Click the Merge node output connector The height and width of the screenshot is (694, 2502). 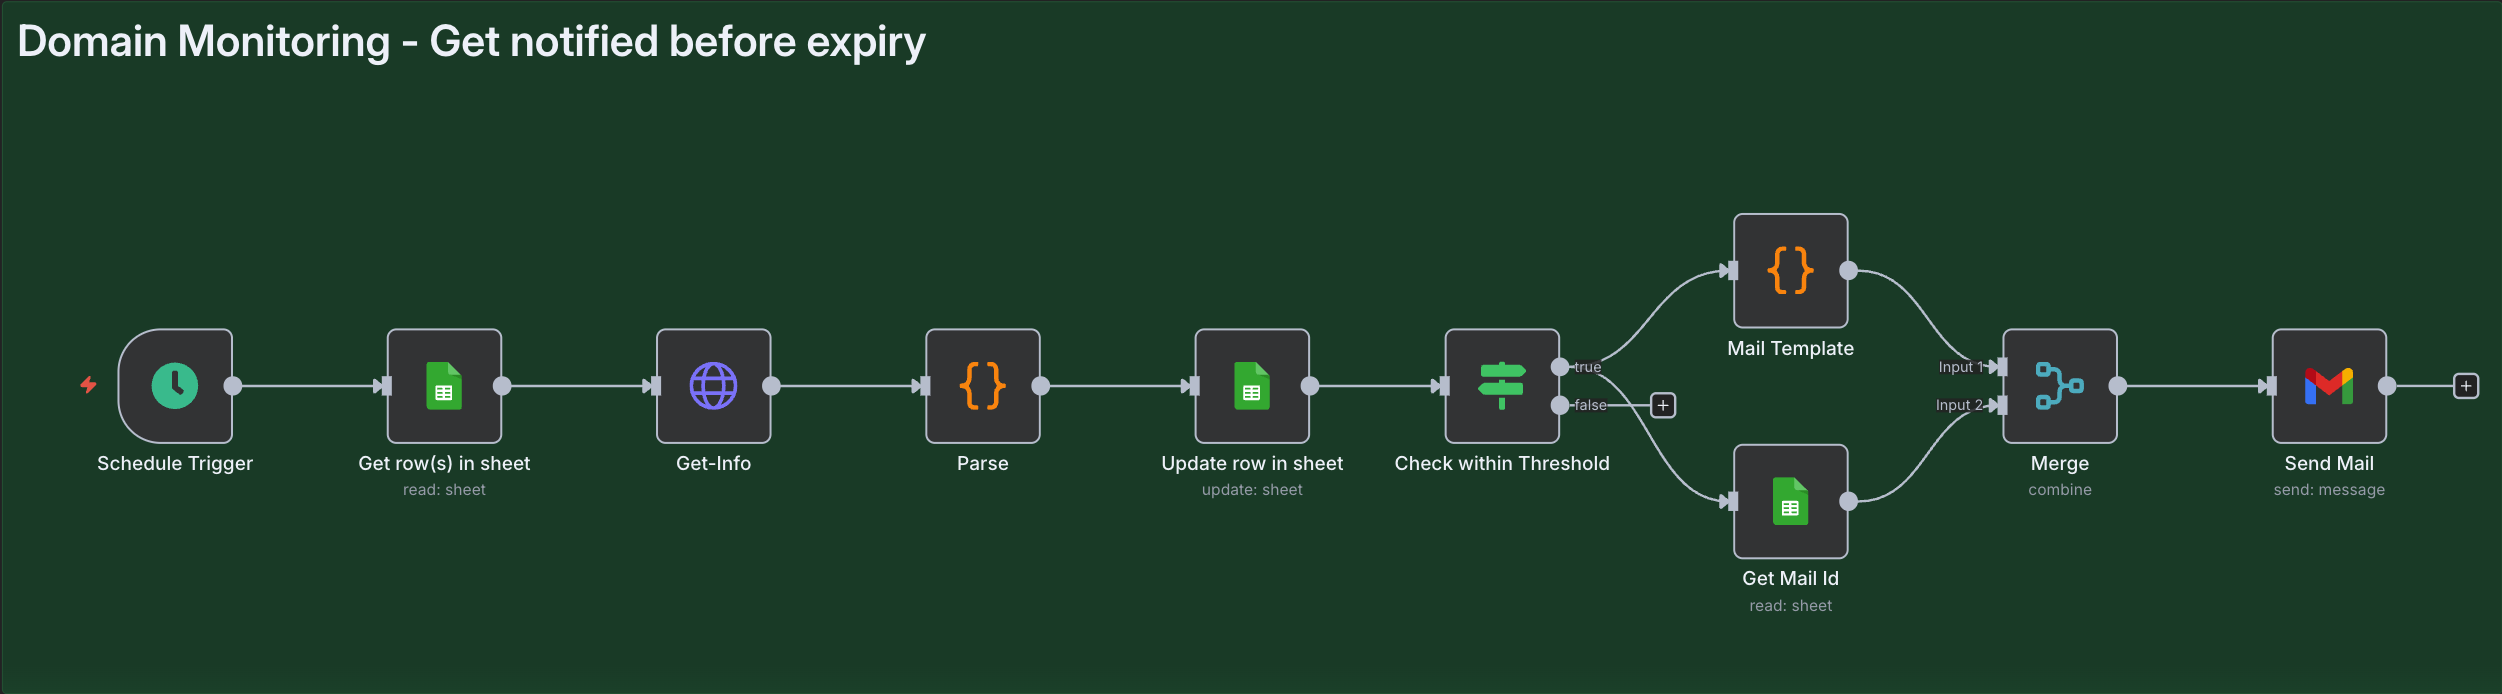point(2117,386)
